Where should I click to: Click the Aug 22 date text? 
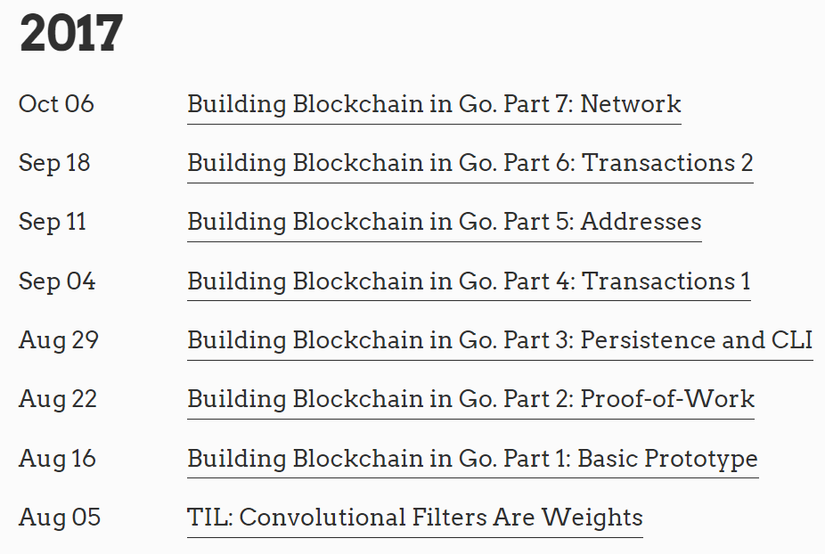click(x=57, y=400)
